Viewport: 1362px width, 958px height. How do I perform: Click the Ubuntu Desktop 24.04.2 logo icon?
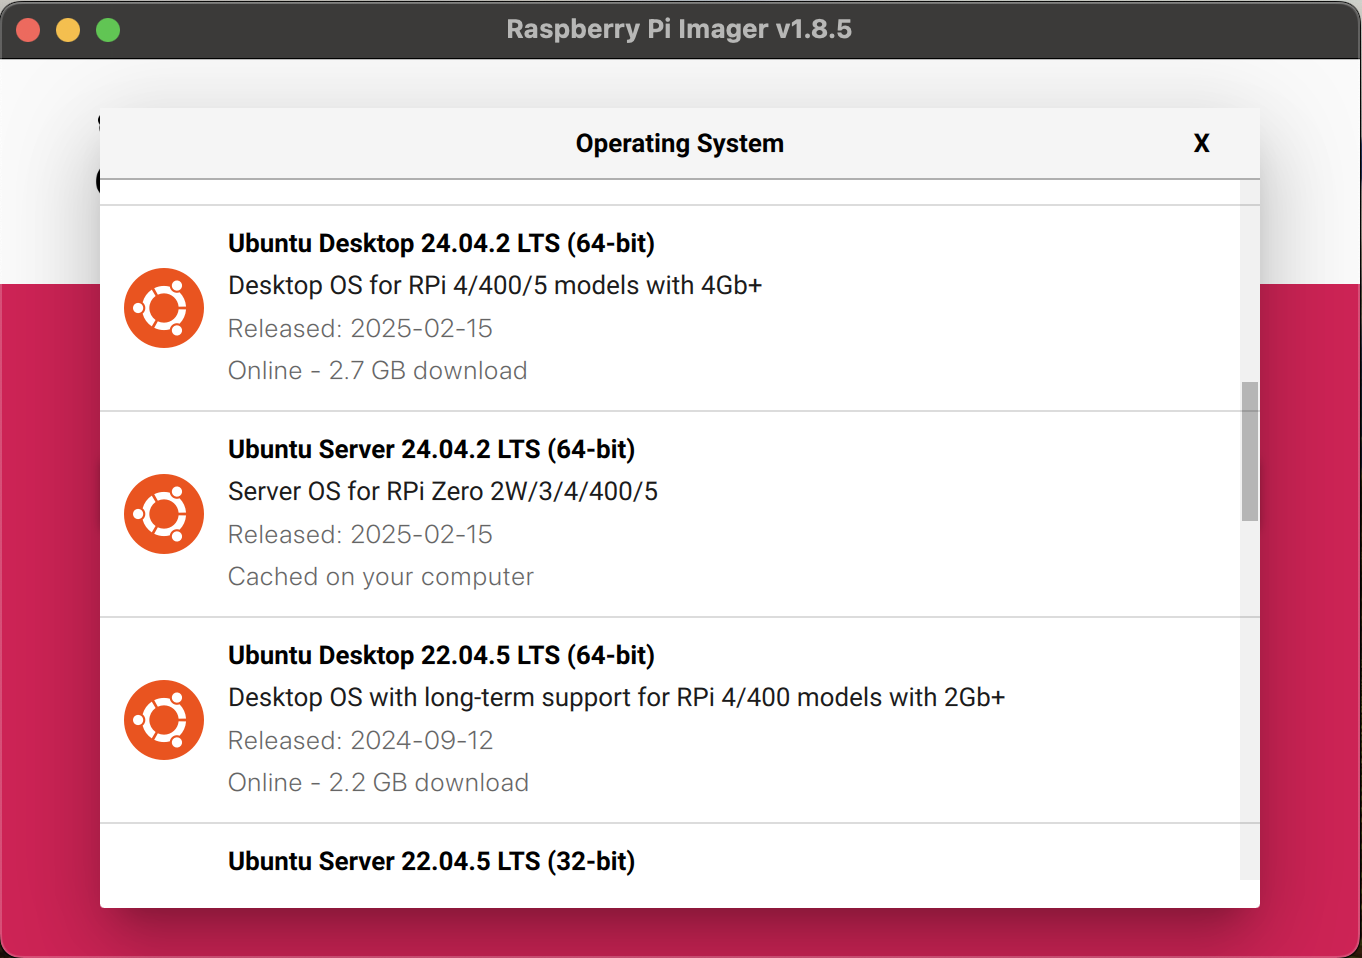tap(164, 308)
